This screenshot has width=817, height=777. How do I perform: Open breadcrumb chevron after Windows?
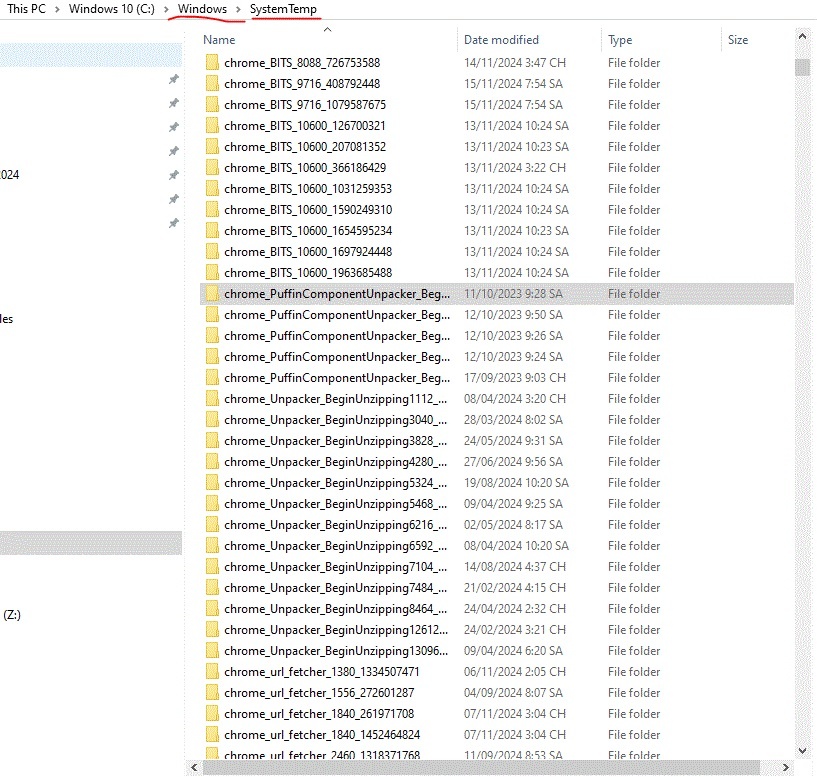238,9
